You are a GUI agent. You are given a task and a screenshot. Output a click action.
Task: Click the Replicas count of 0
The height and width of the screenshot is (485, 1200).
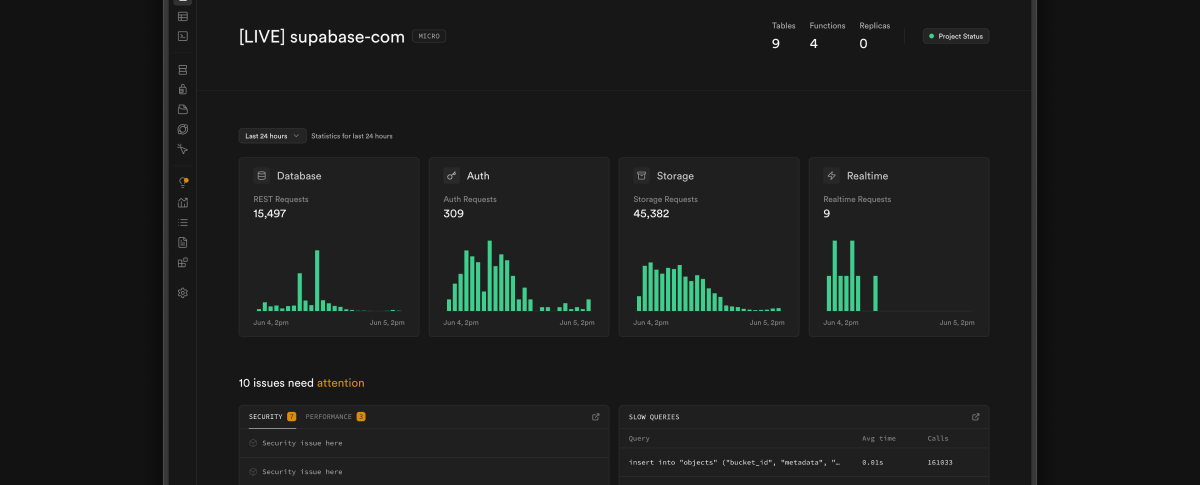click(863, 43)
